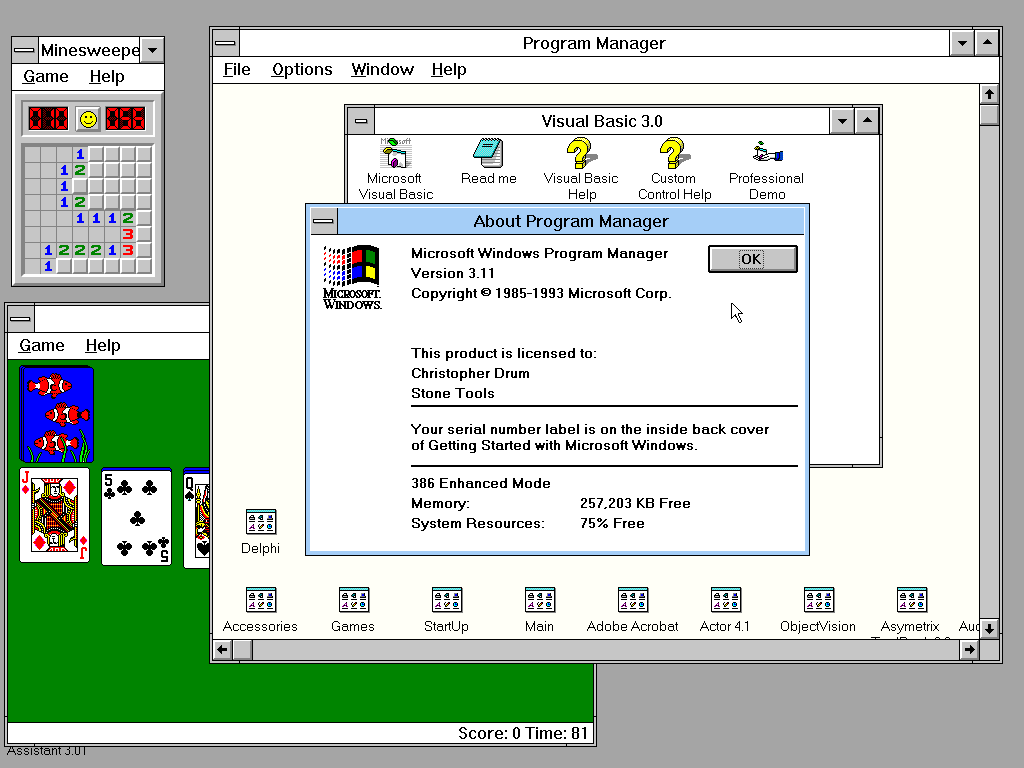
Task: Maximize the Visual Basic 3.0 group window
Action: [x=867, y=121]
